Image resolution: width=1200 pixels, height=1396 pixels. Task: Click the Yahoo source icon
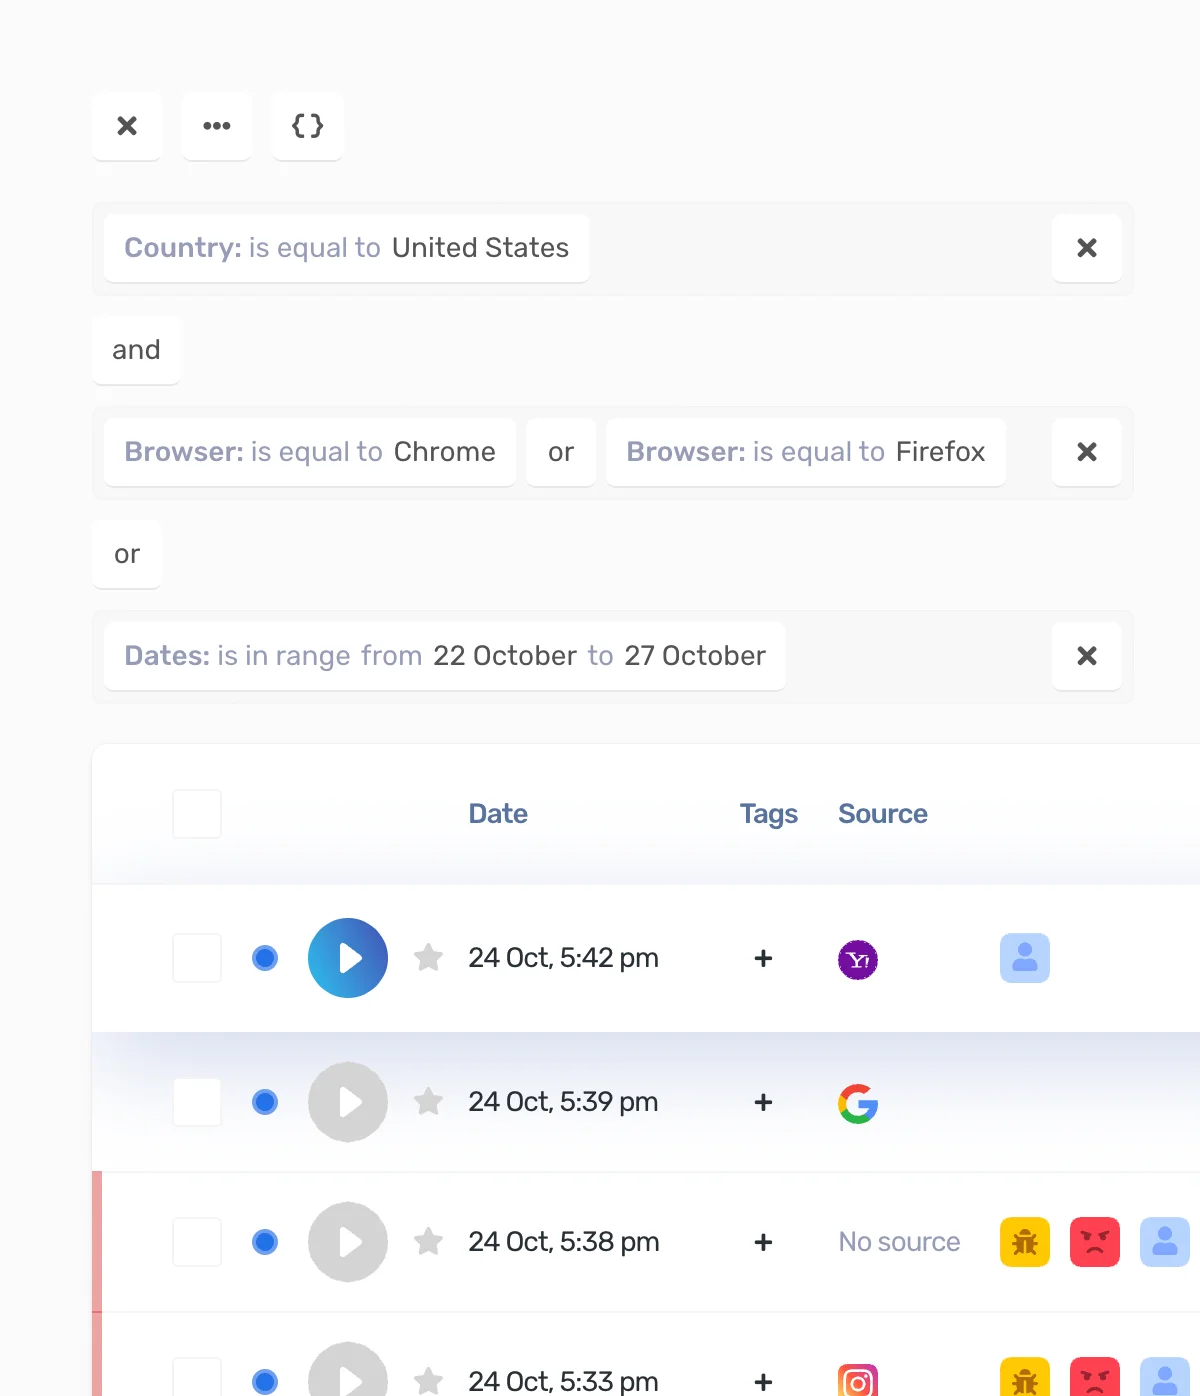[857, 958]
